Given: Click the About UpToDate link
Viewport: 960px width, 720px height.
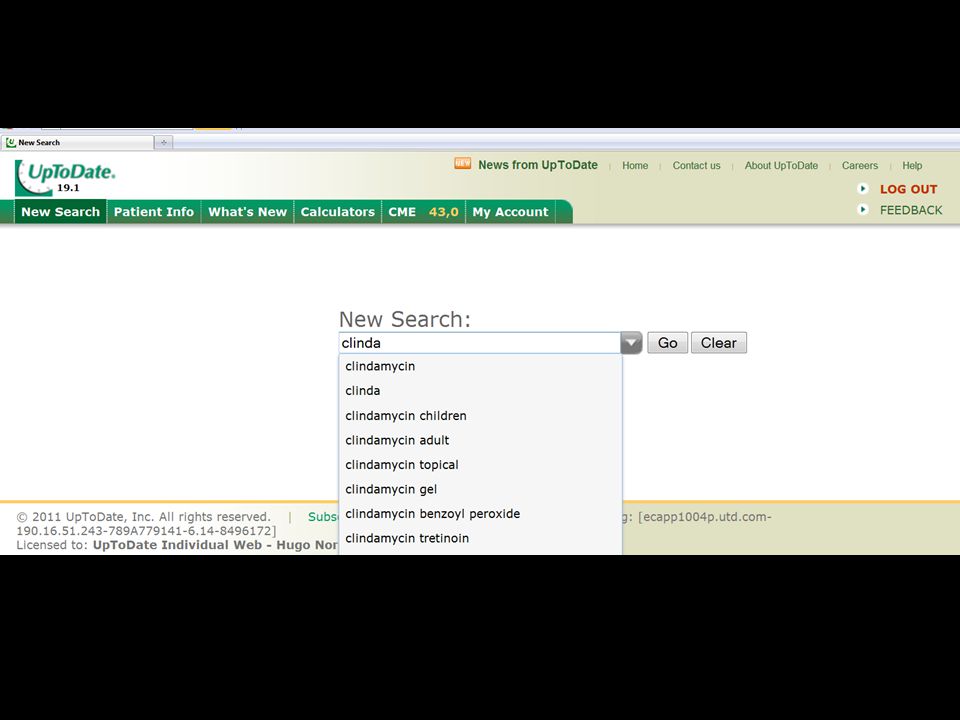Looking at the screenshot, I should click(x=781, y=165).
